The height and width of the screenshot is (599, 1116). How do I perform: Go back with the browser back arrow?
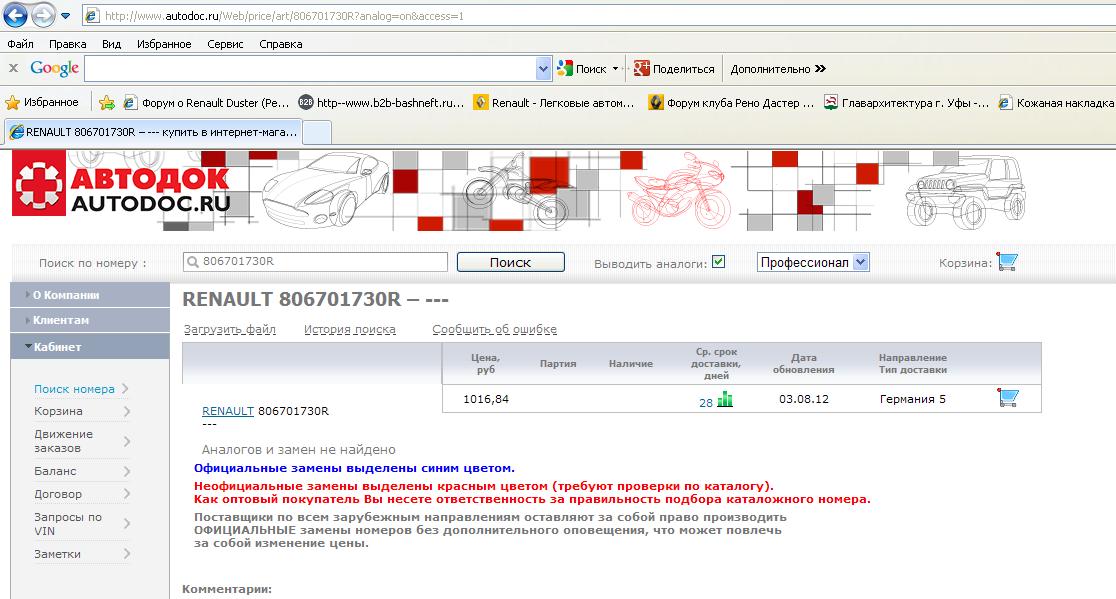click(x=16, y=15)
